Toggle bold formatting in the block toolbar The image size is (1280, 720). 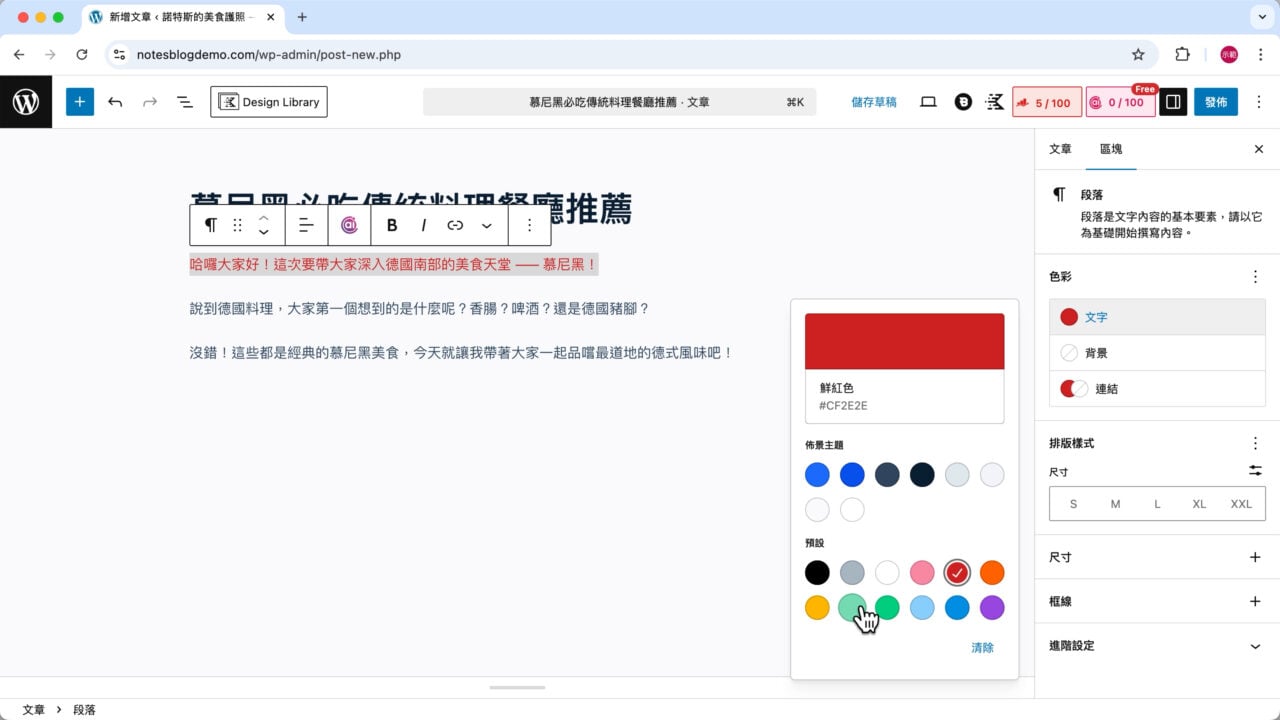click(391, 224)
